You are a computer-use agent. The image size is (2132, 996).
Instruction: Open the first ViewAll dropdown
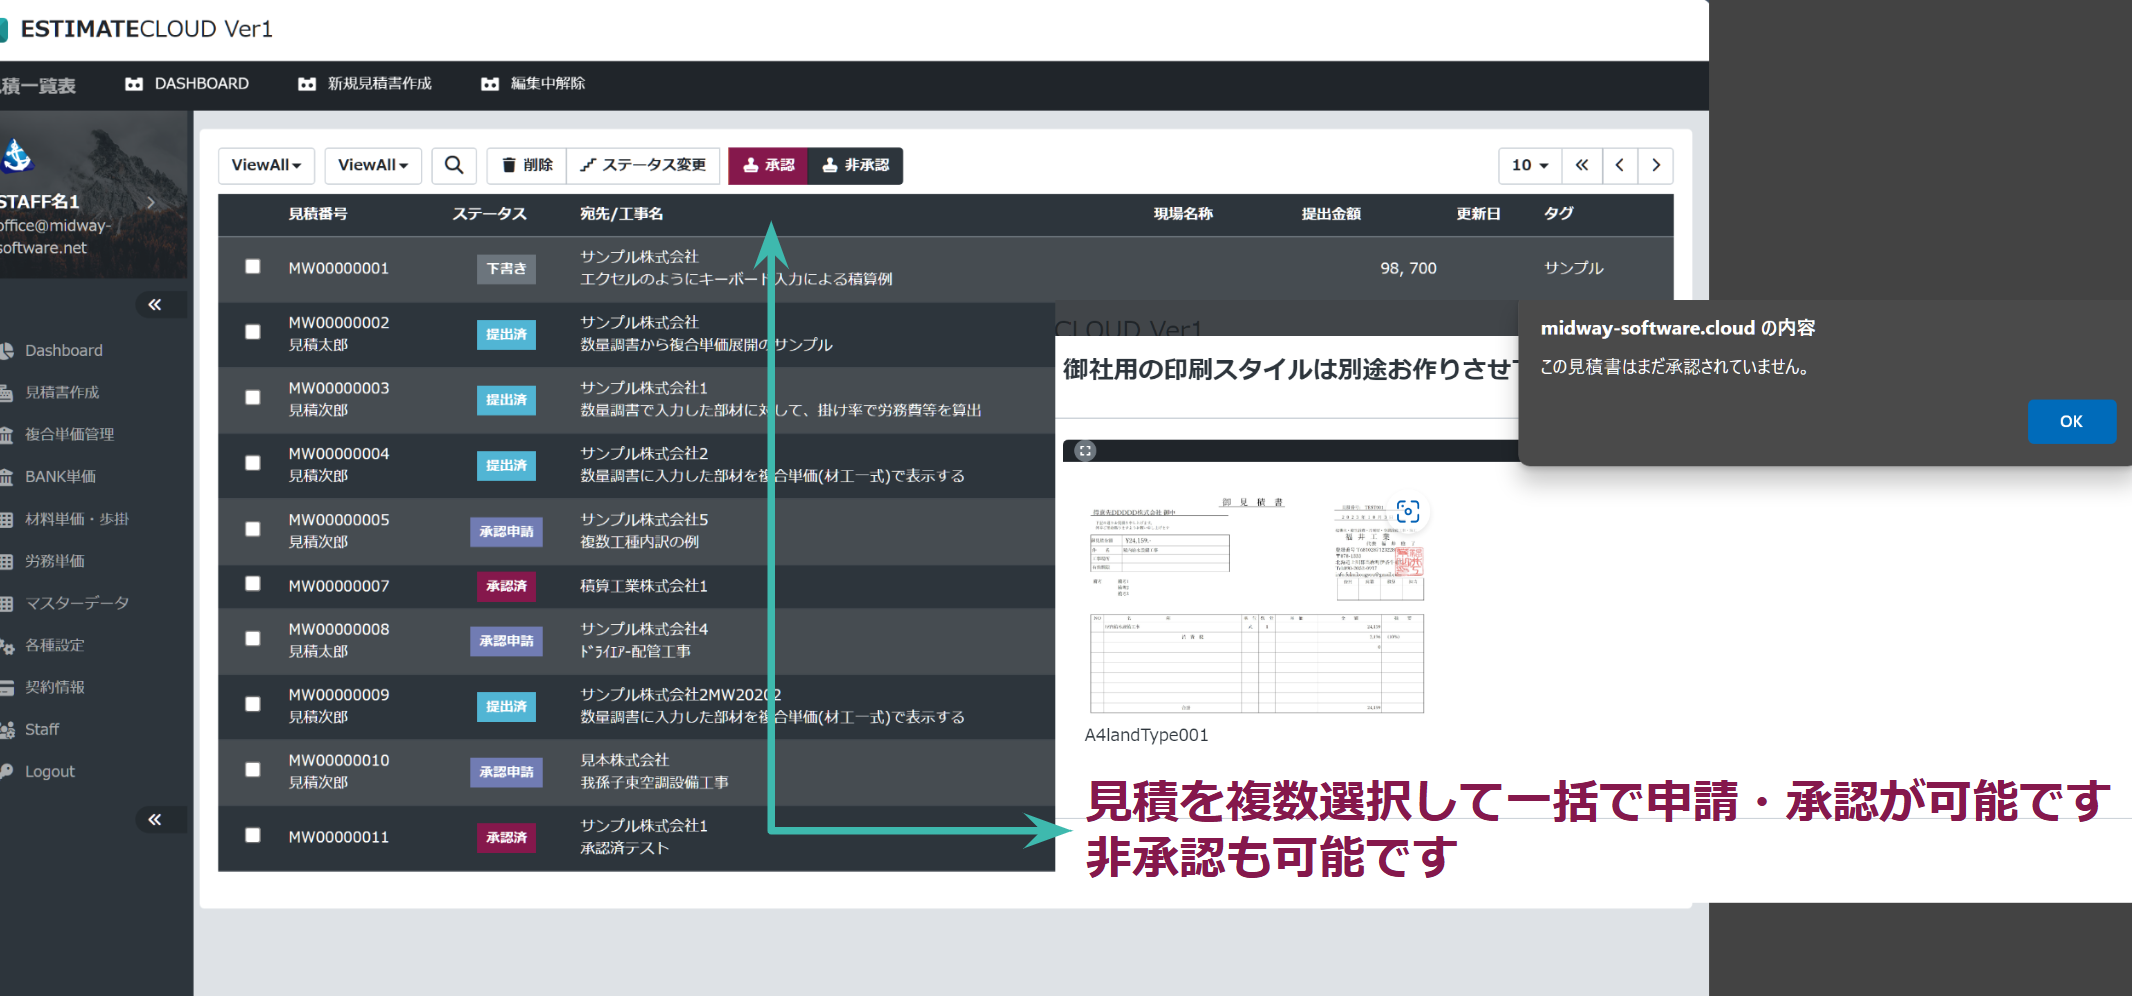point(266,165)
